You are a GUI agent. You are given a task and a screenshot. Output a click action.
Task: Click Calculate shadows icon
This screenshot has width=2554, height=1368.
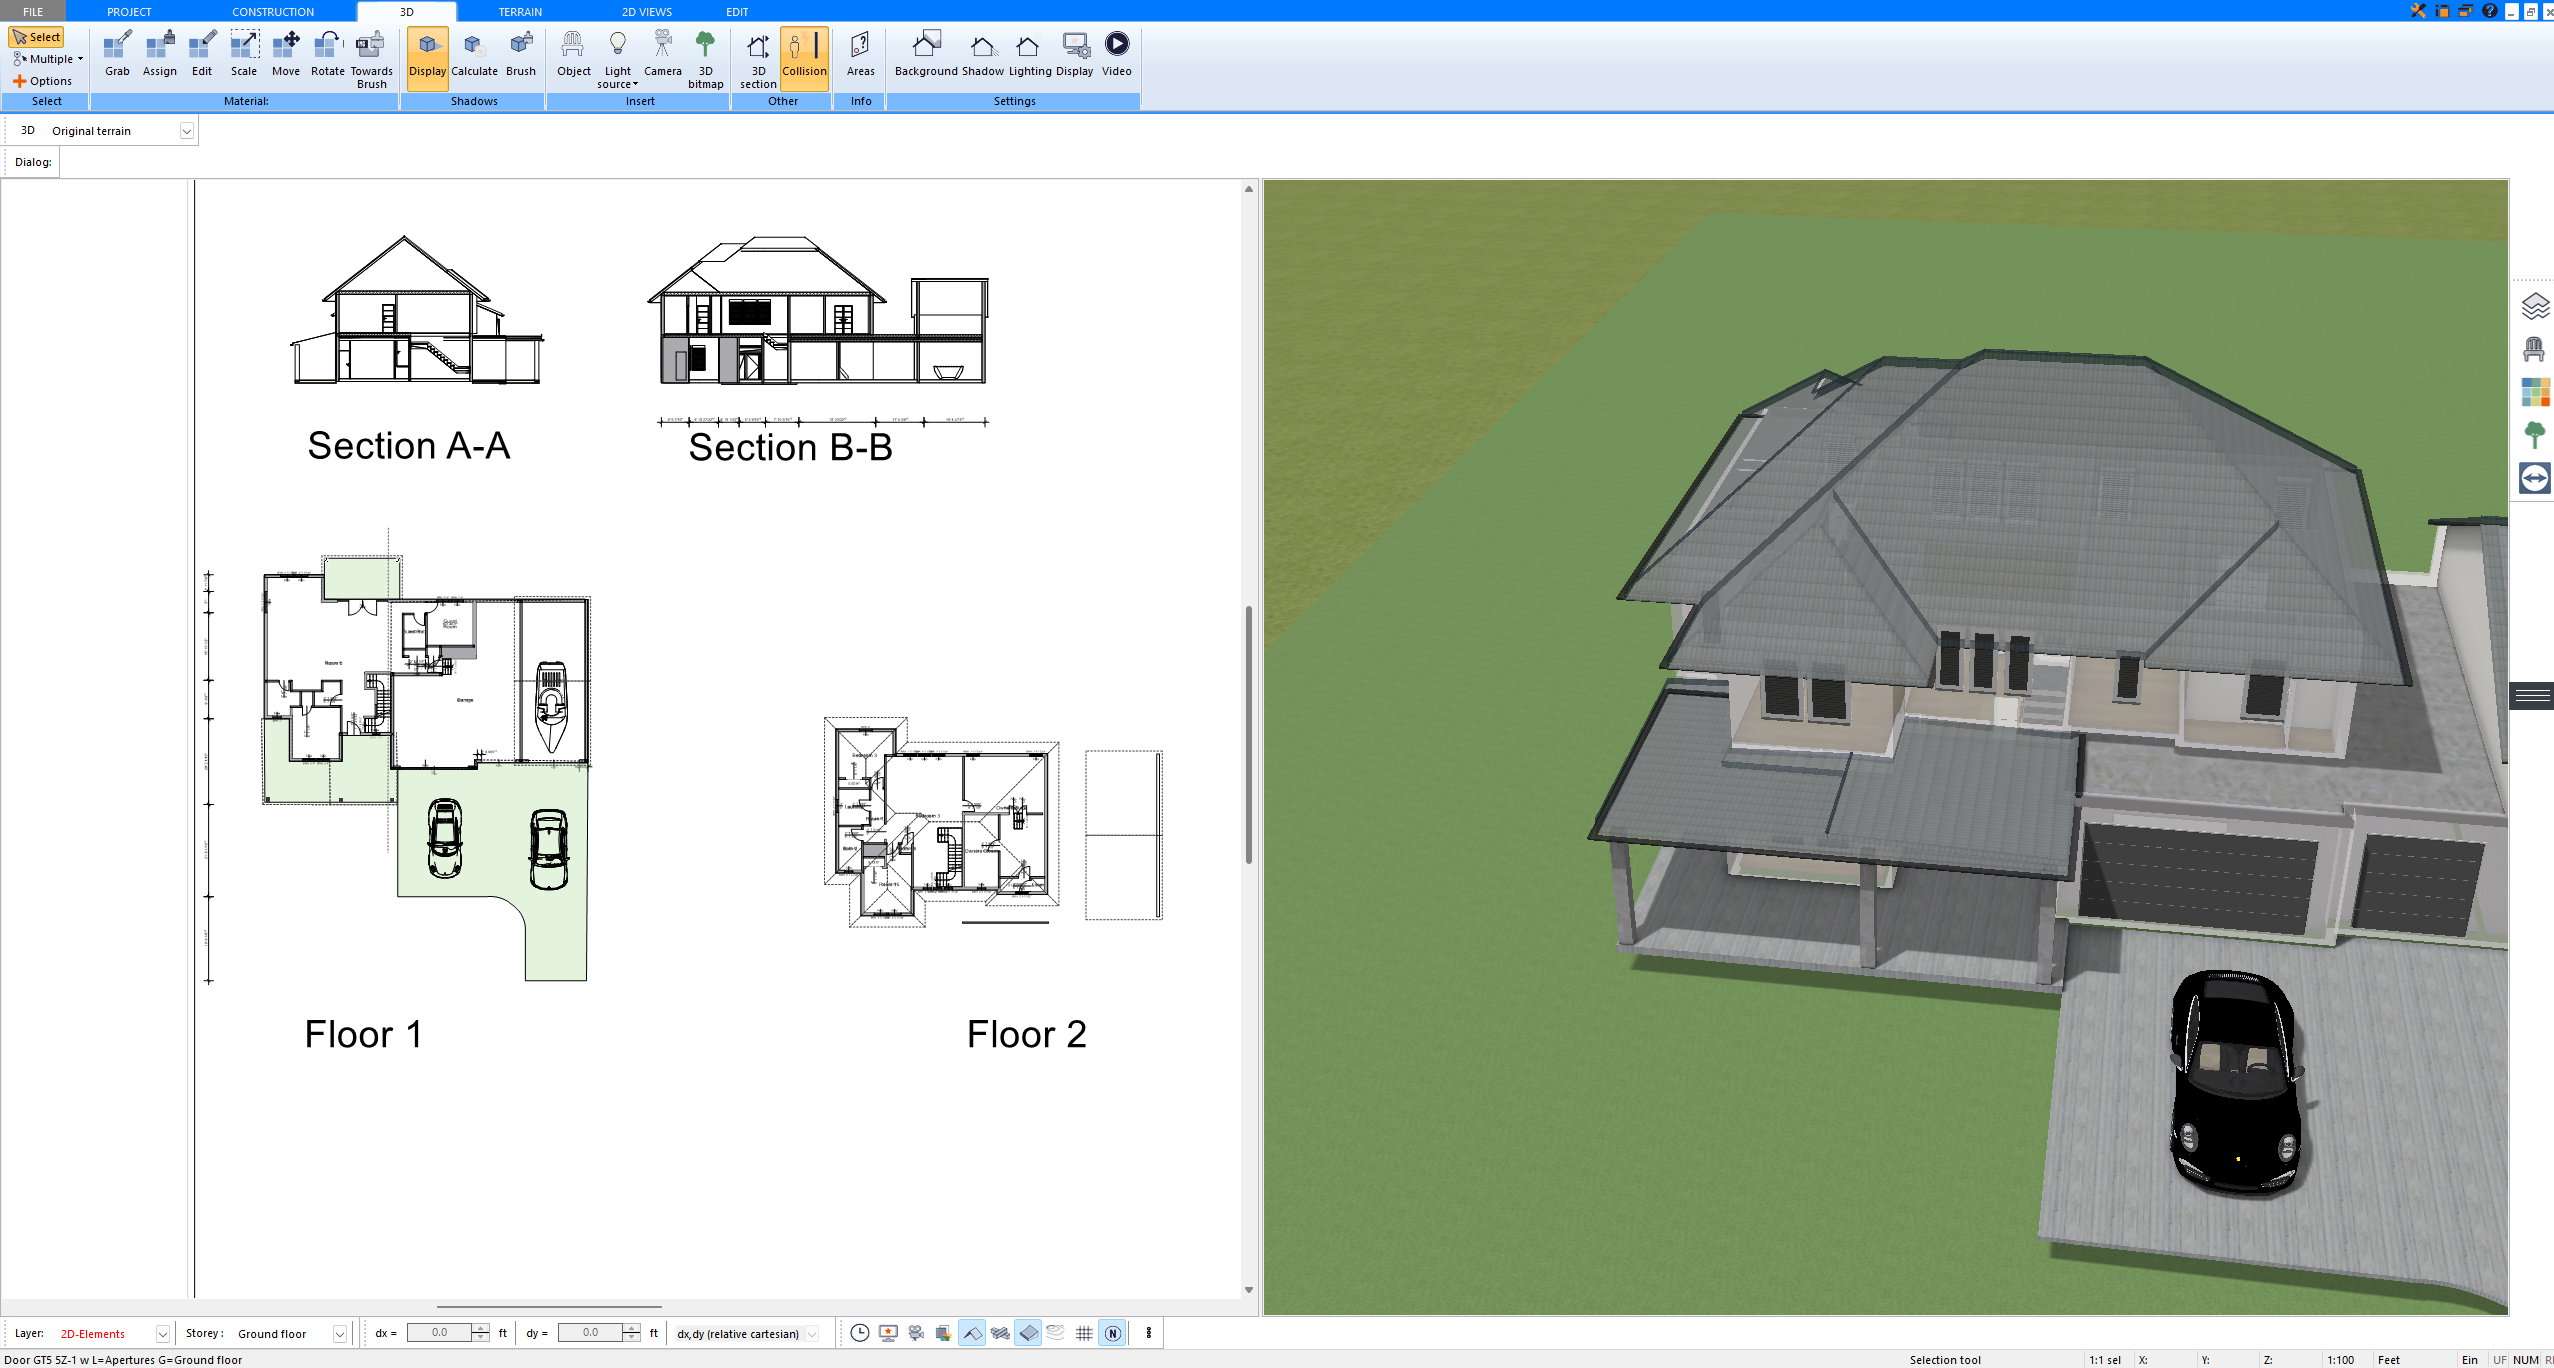click(x=474, y=54)
